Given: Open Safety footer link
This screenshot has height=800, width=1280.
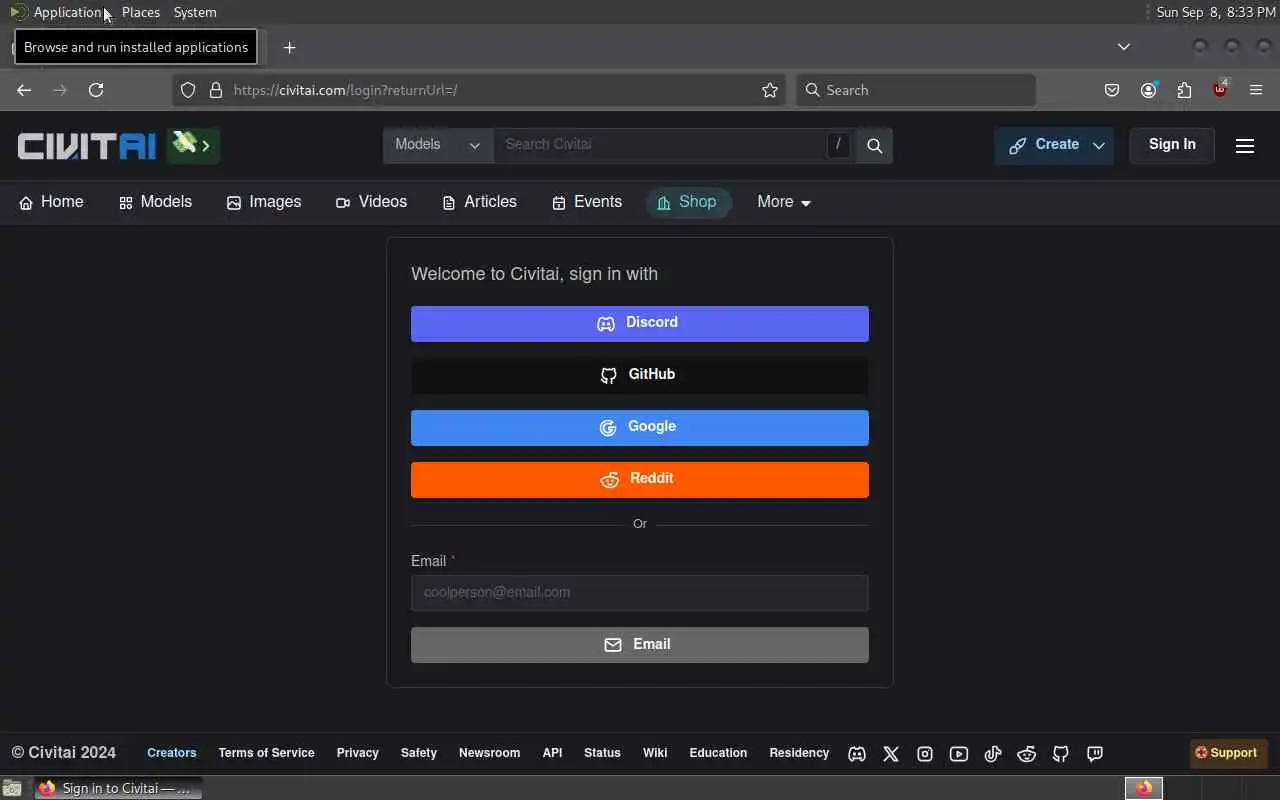Looking at the screenshot, I should pyautogui.click(x=419, y=753).
